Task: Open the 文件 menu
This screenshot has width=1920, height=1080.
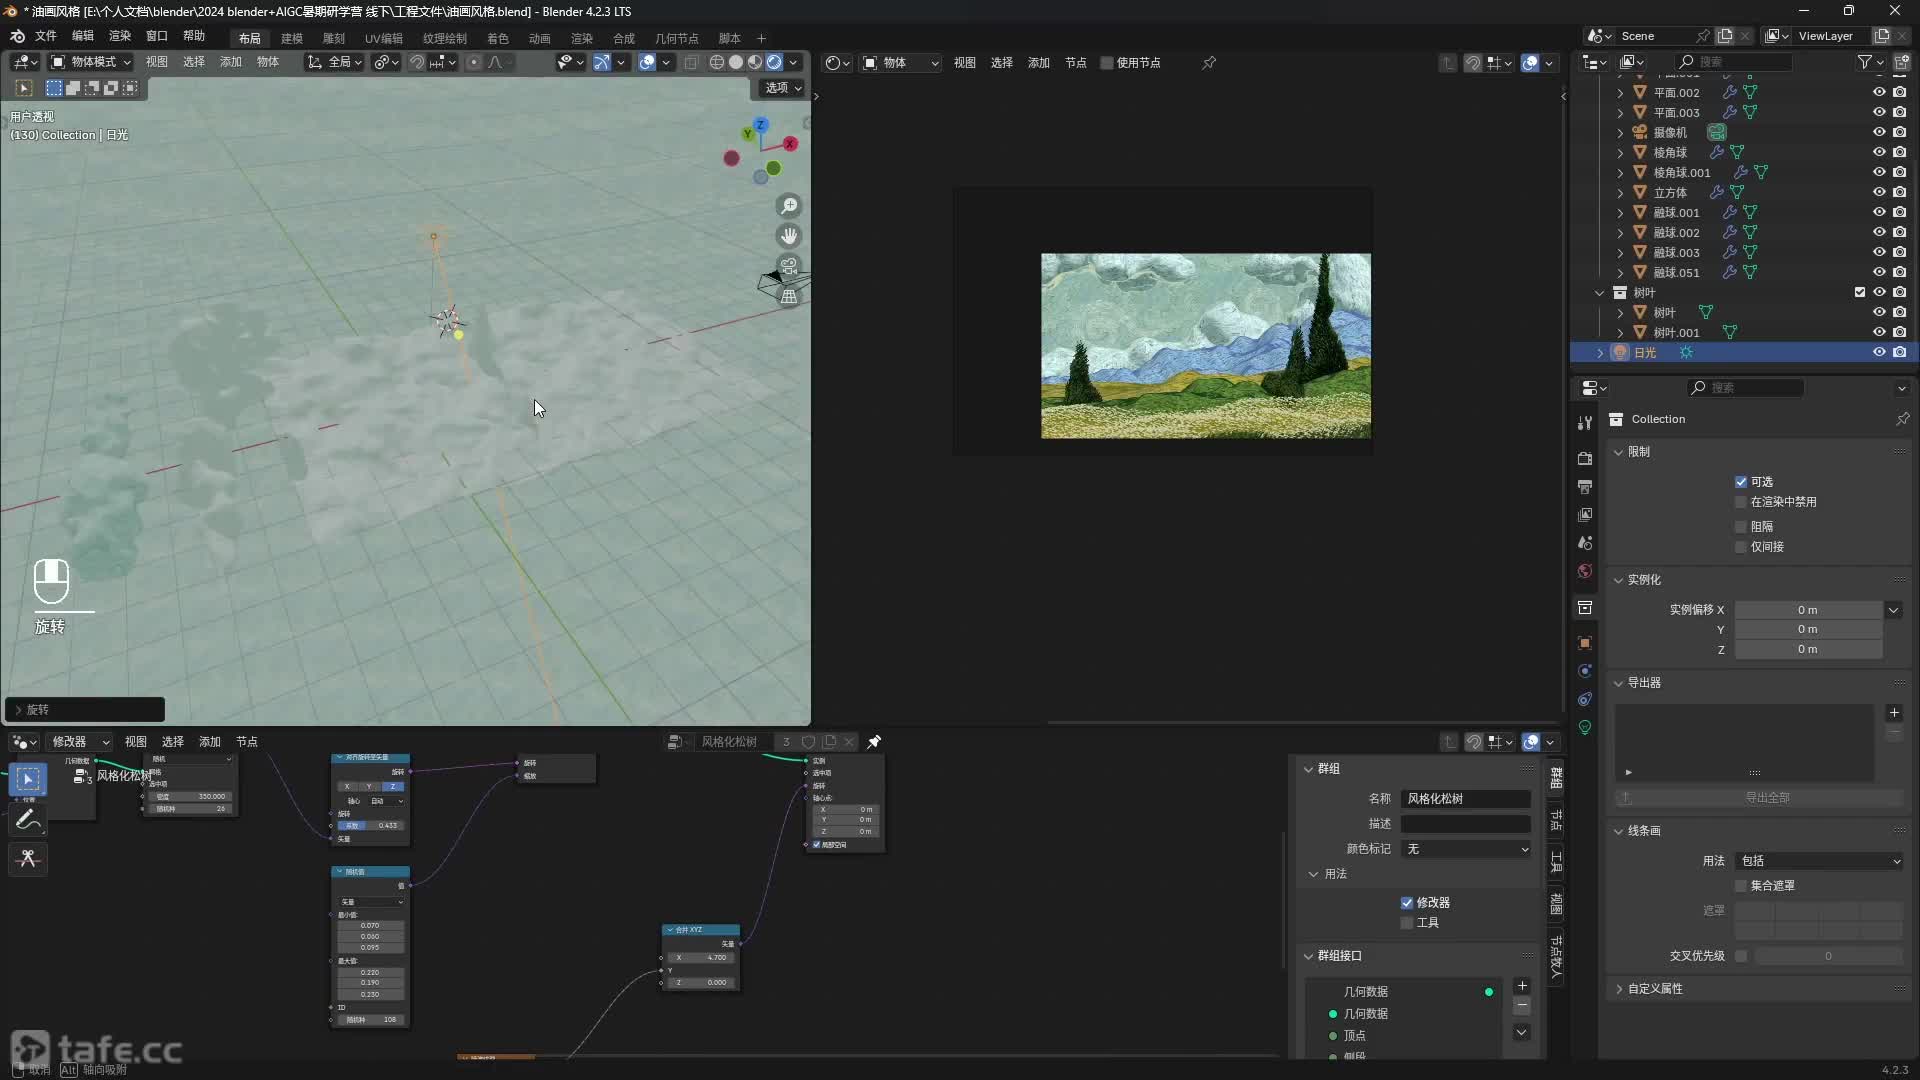Action: point(46,36)
